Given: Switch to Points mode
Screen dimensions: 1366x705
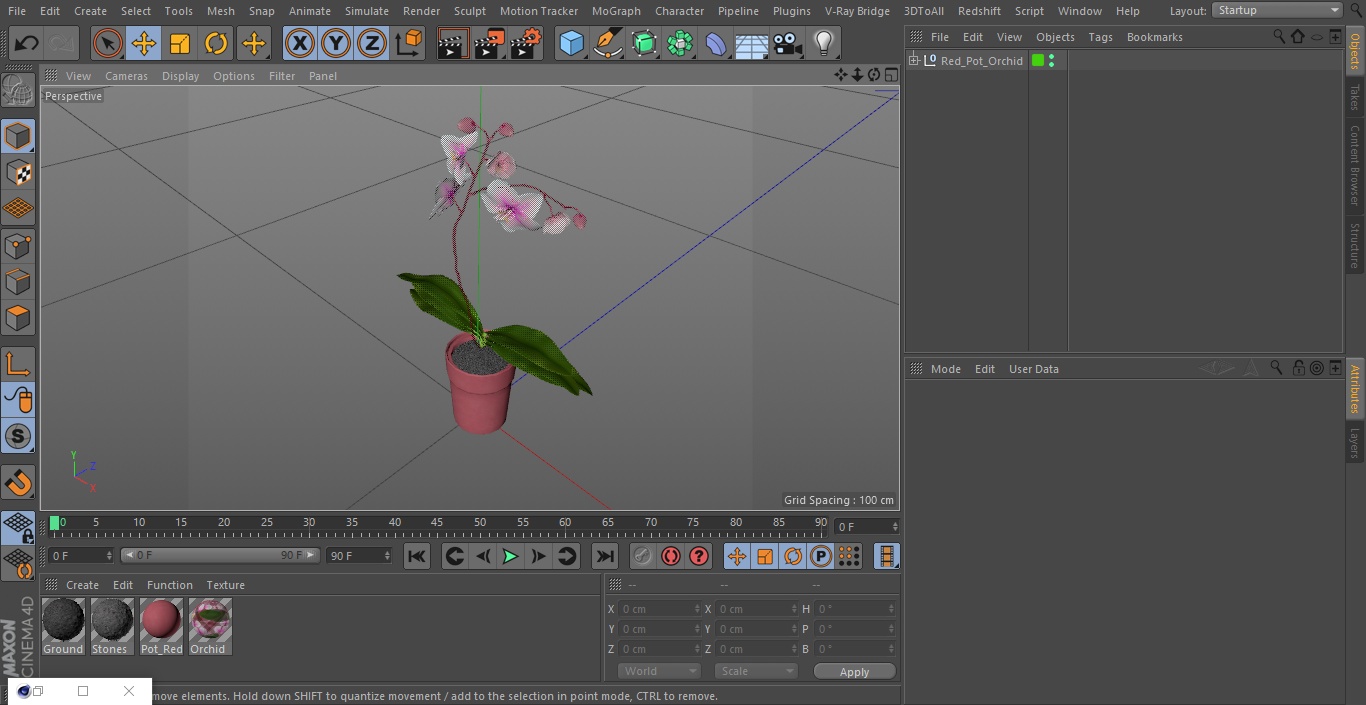Looking at the screenshot, I should 18,245.
